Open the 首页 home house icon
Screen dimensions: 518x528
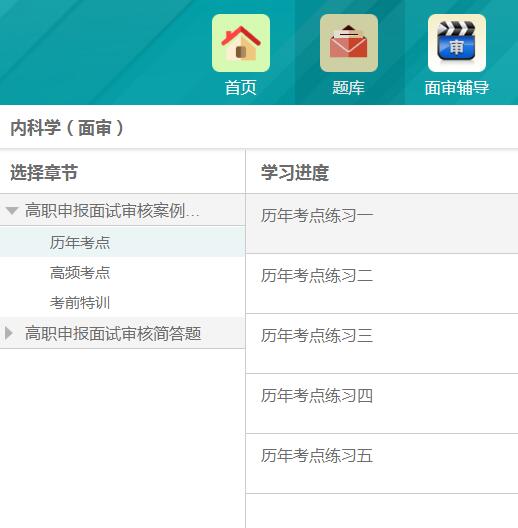241,43
